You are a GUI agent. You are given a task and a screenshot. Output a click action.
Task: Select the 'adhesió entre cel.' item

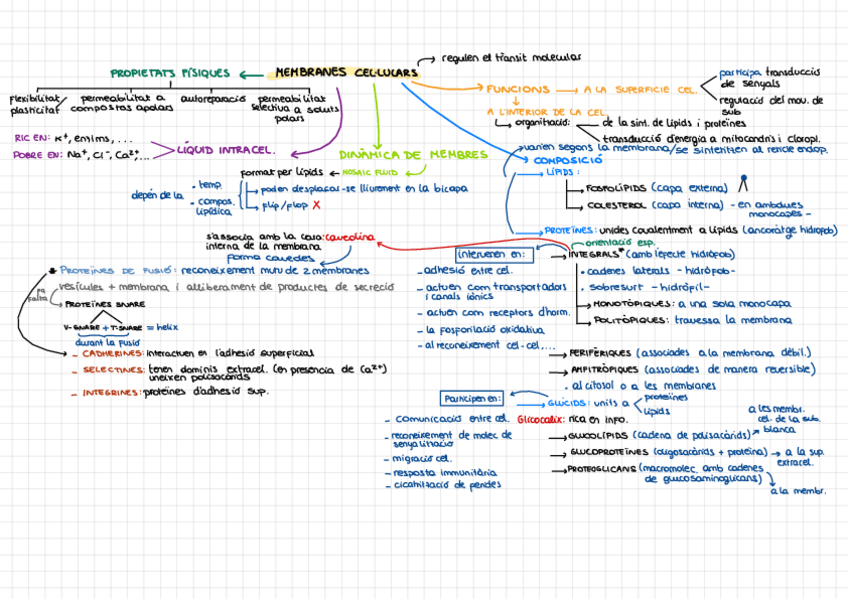468,270
